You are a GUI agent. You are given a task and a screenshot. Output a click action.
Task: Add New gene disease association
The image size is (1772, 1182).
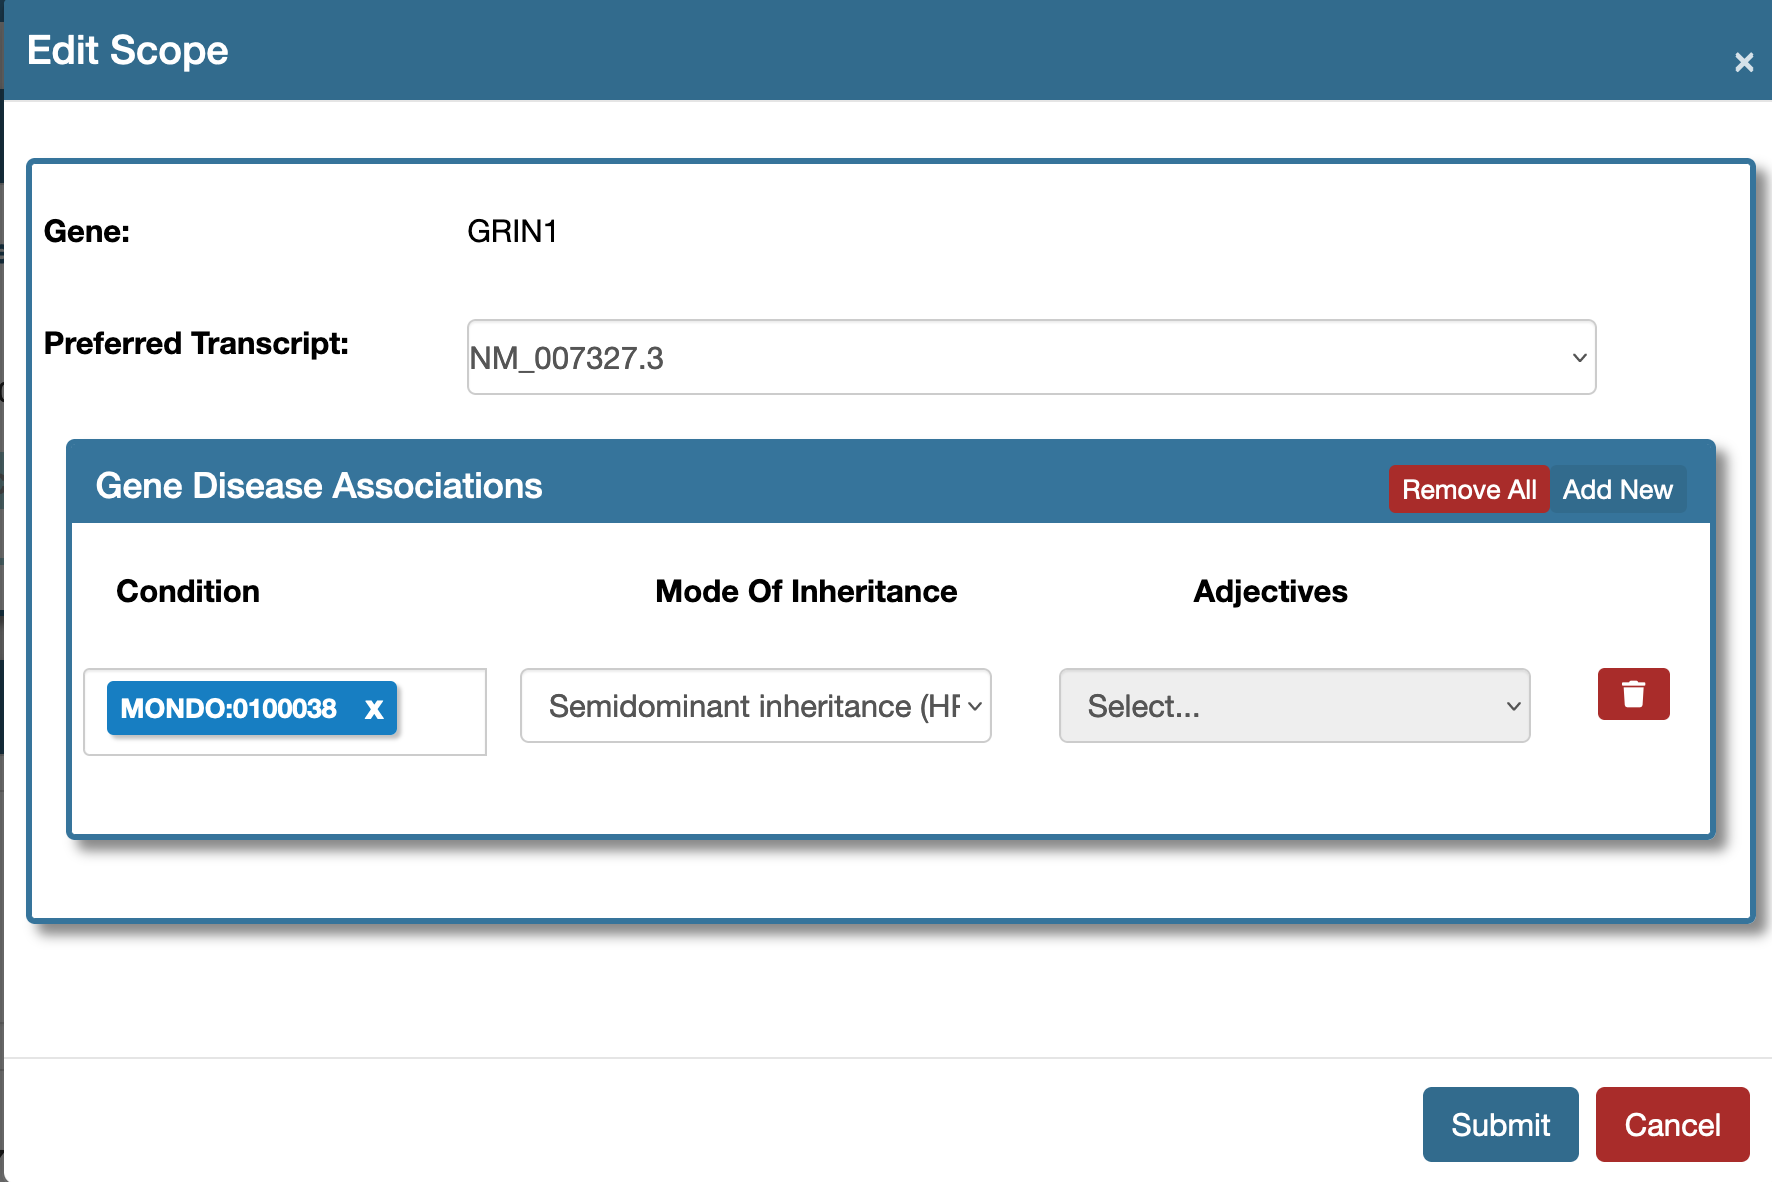click(1617, 490)
